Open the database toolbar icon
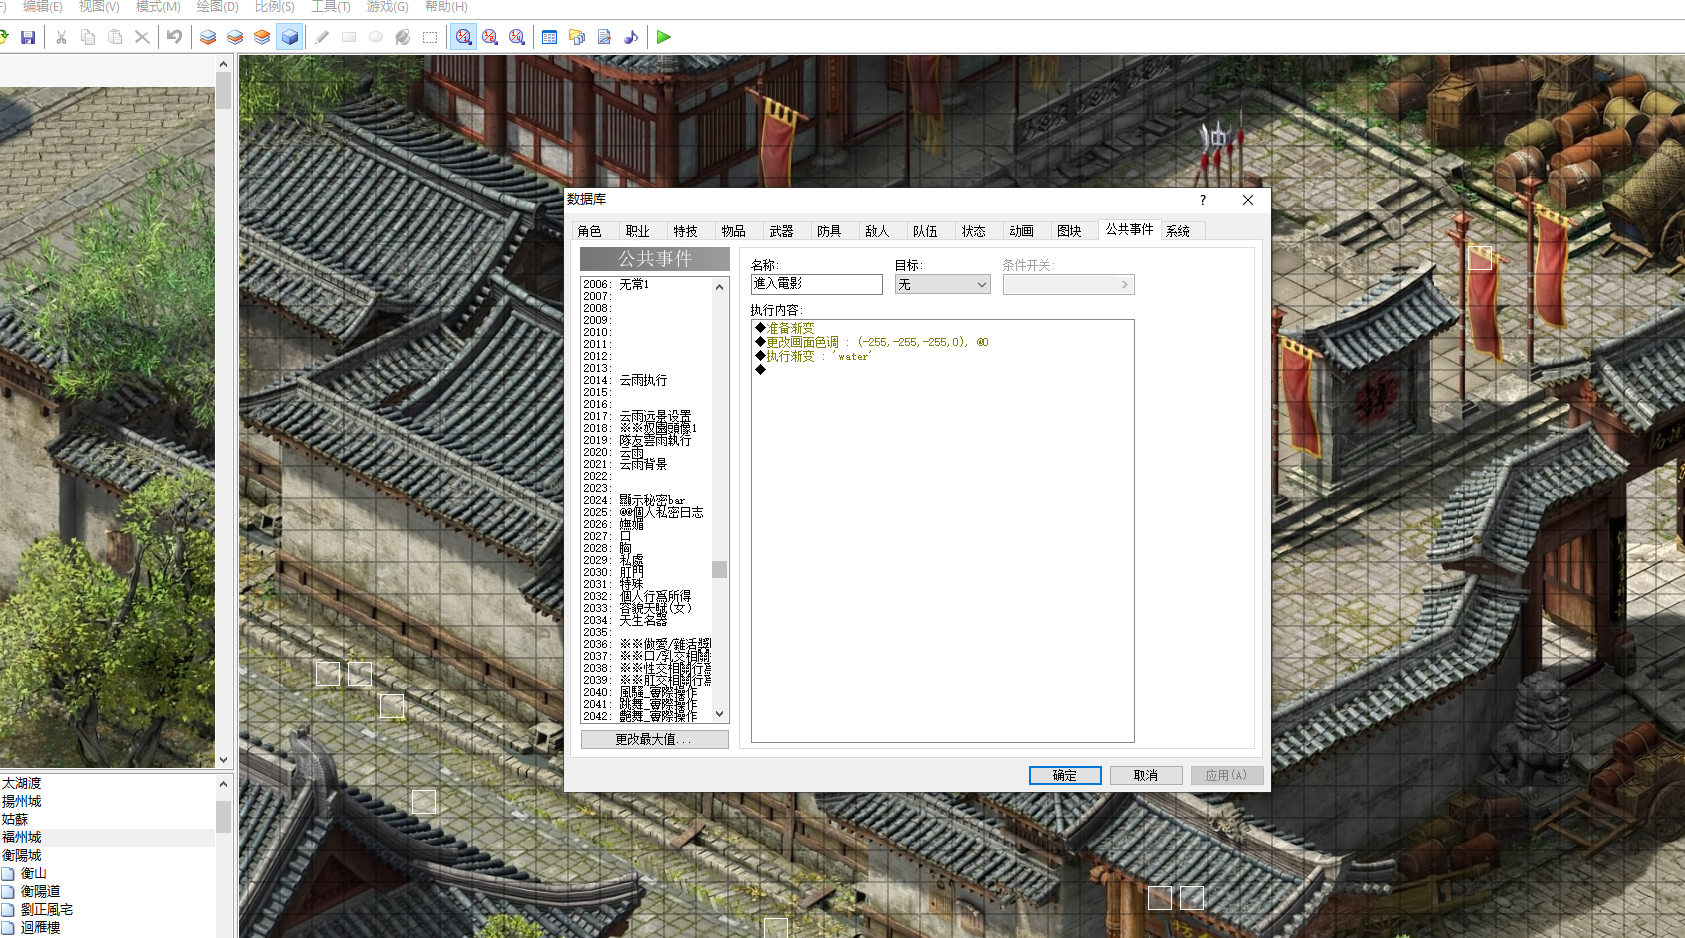This screenshot has width=1685, height=938. 550,37
